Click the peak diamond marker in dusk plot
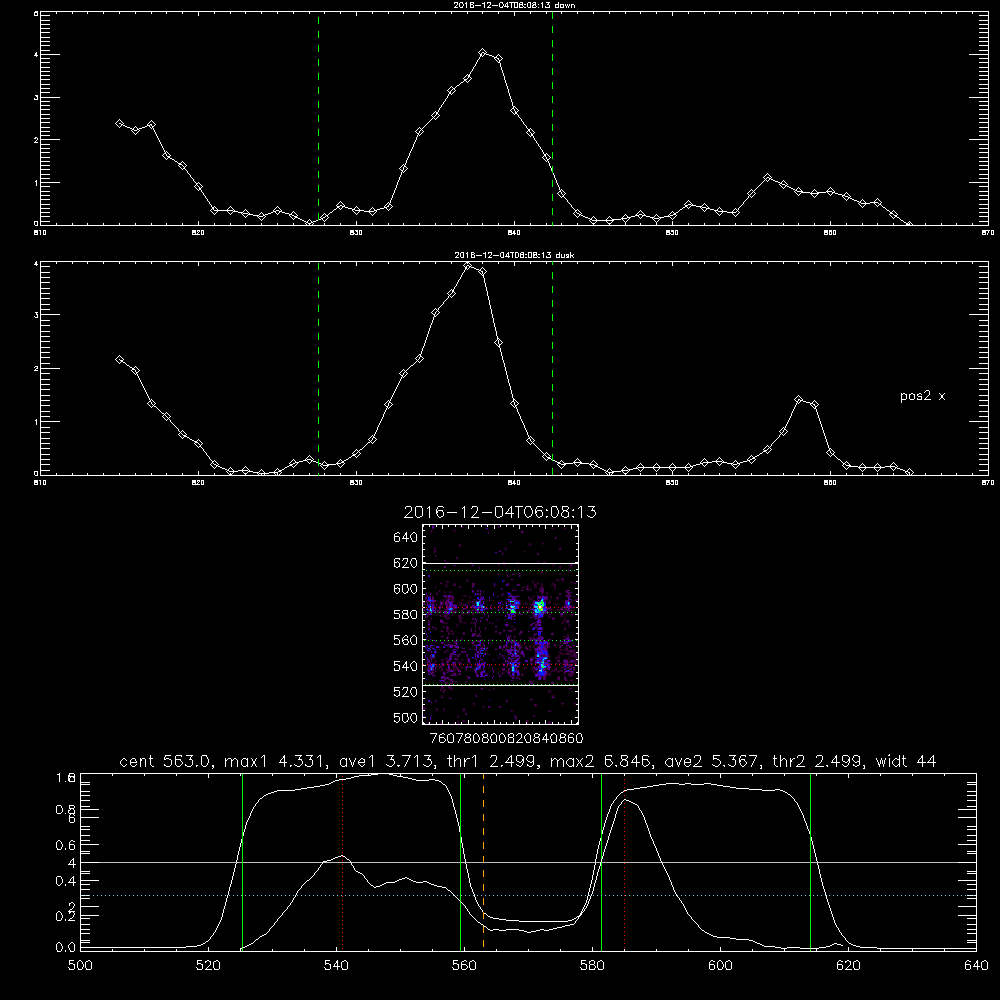Screen dimensions: 1000x1000 (467, 266)
